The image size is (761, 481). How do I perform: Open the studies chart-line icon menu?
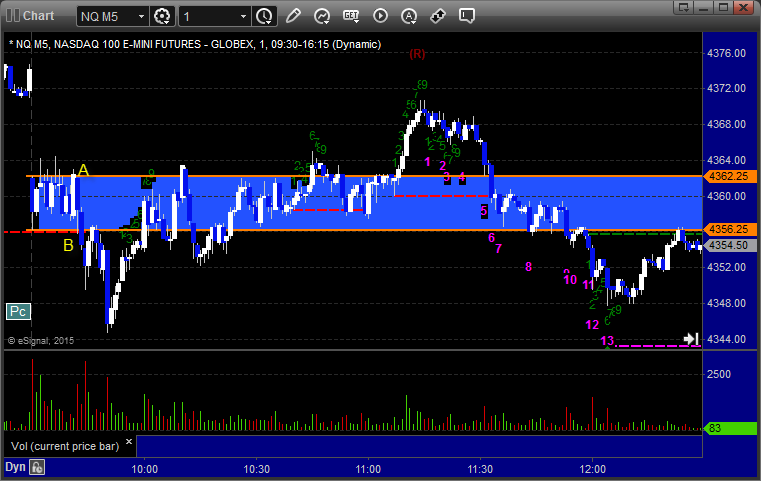pyautogui.click(x=322, y=16)
